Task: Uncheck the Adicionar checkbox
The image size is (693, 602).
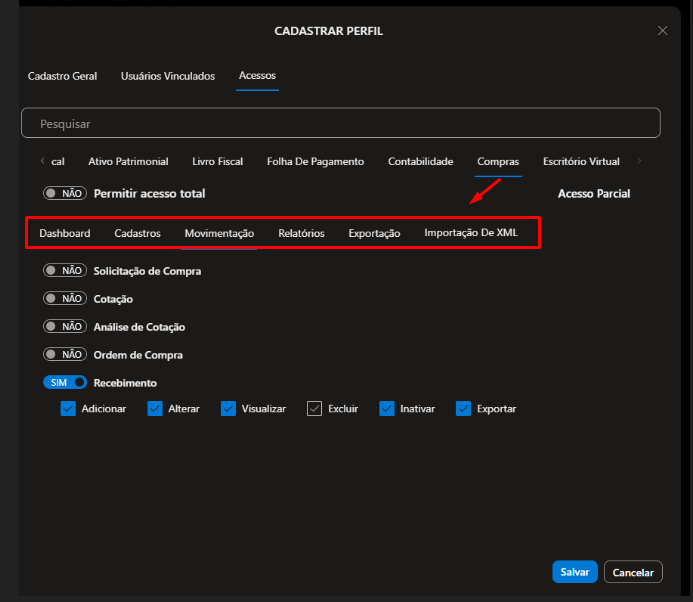Action: [x=68, y=408]
